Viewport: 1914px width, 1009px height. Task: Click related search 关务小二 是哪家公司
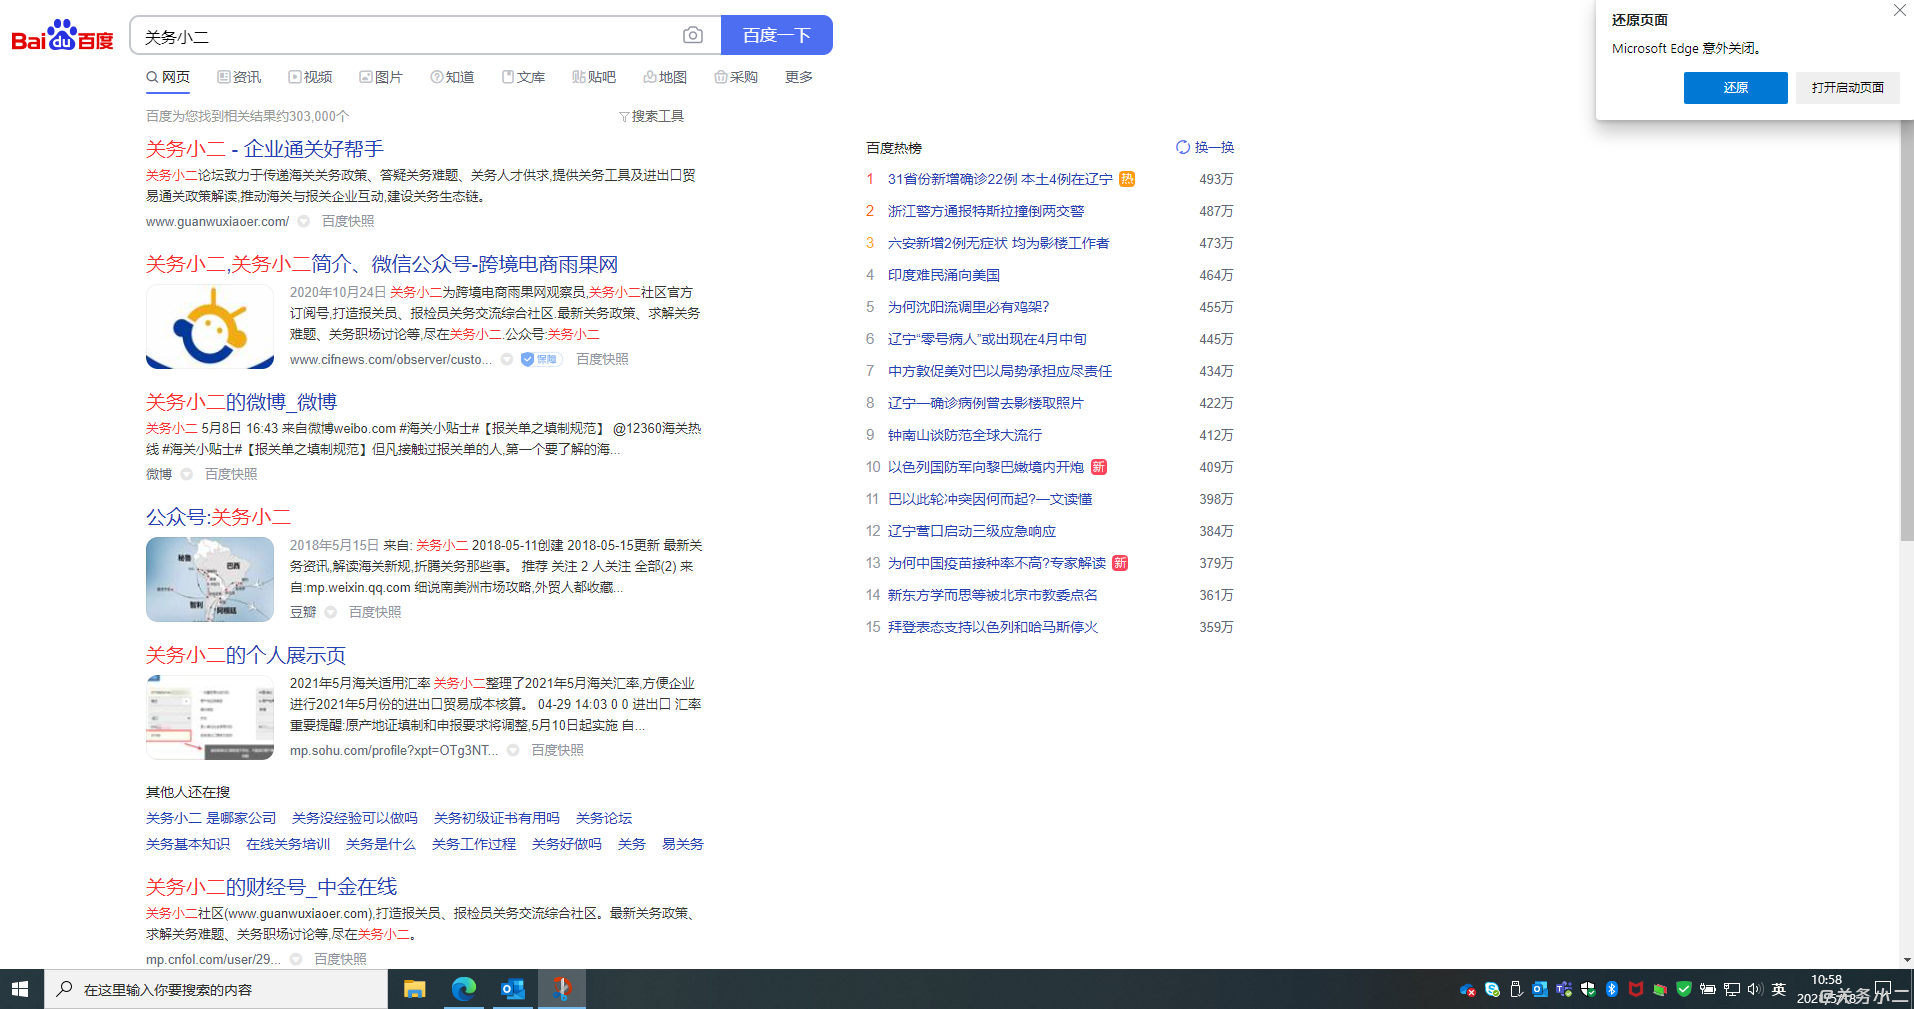click(211, 818)
